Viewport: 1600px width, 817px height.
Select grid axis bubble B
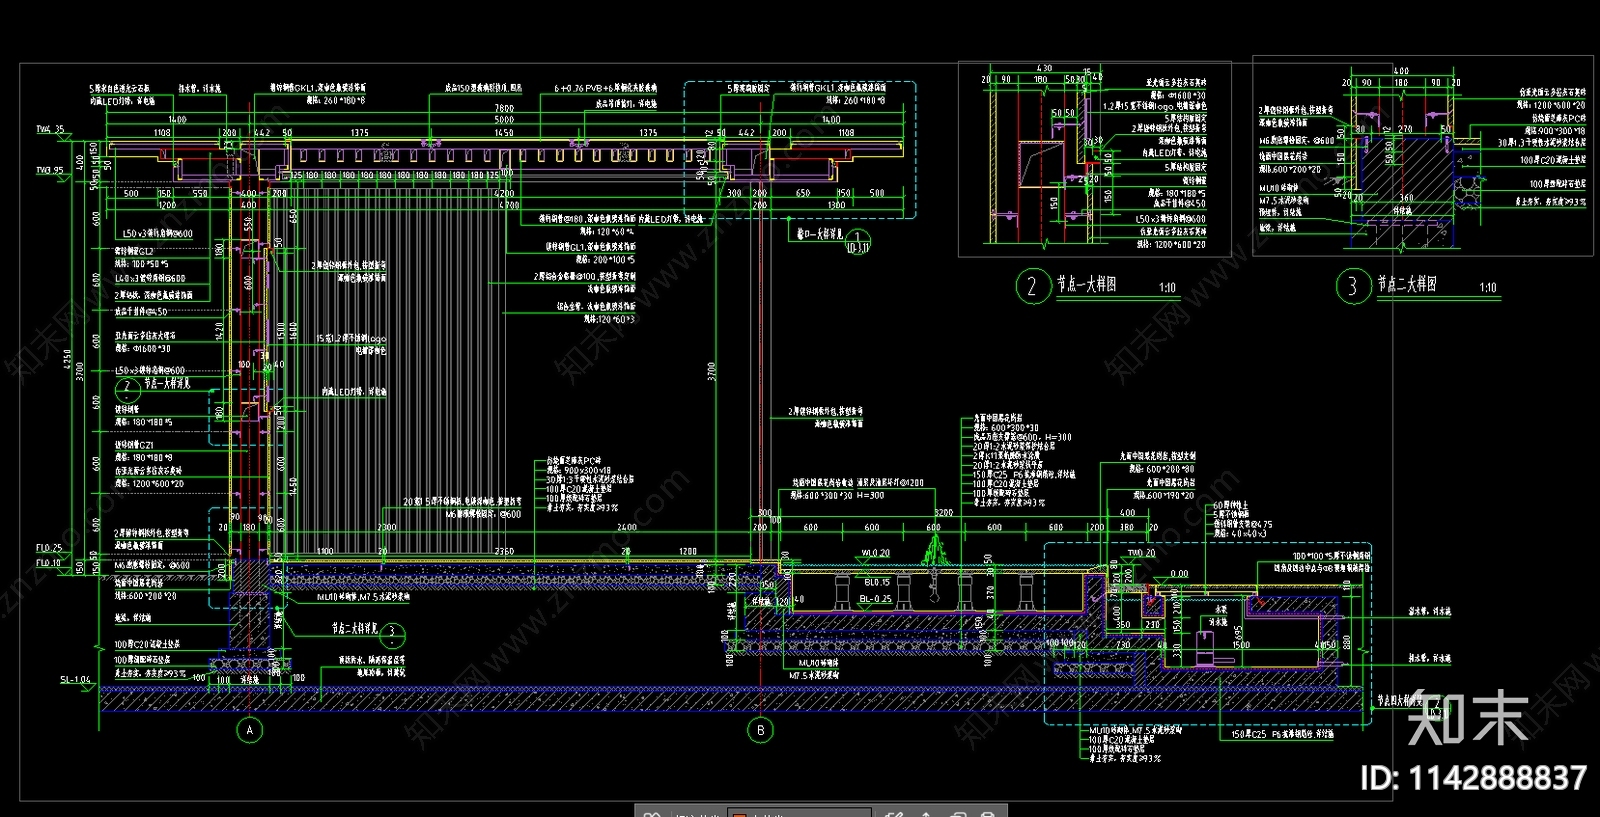coord(761,730)
